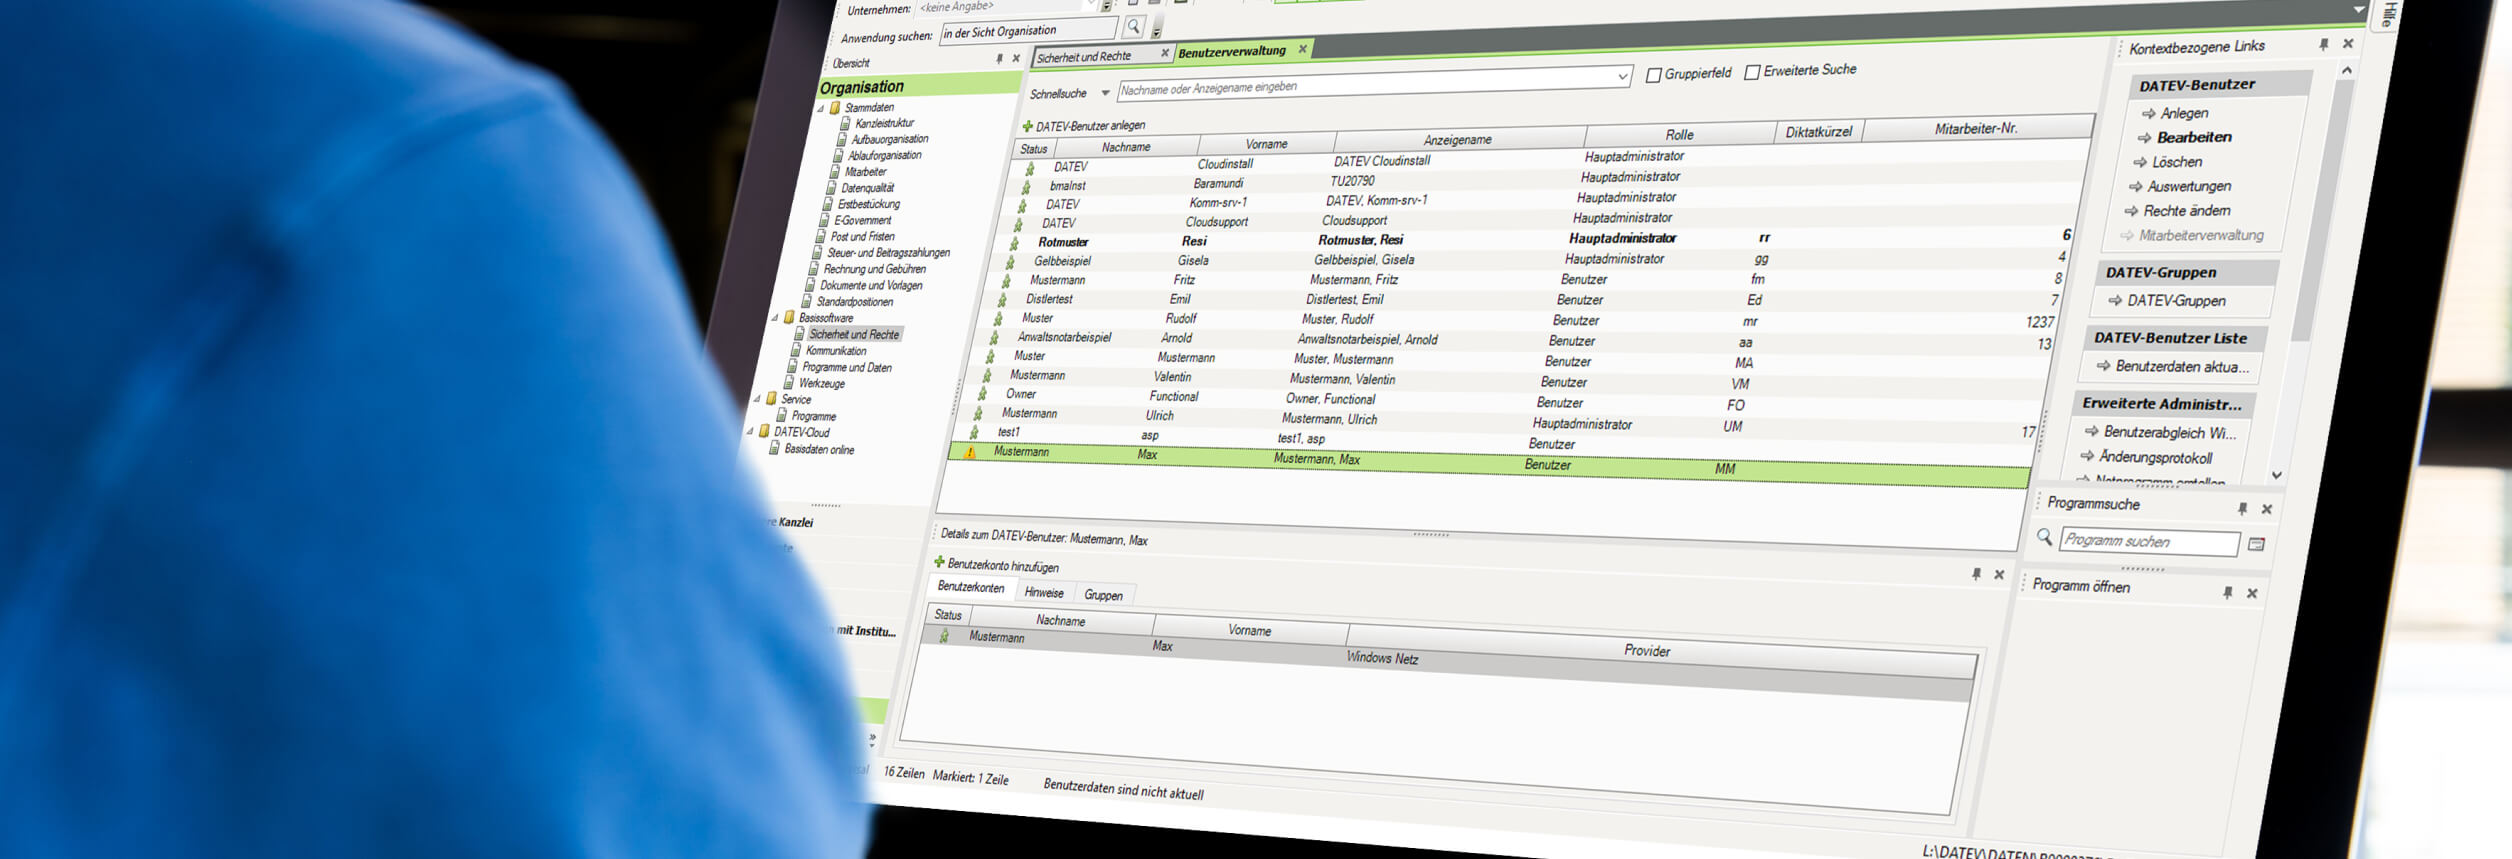Close the Übersicht panel
This screenshot has width=2512, height=859.
(1016, 58)
